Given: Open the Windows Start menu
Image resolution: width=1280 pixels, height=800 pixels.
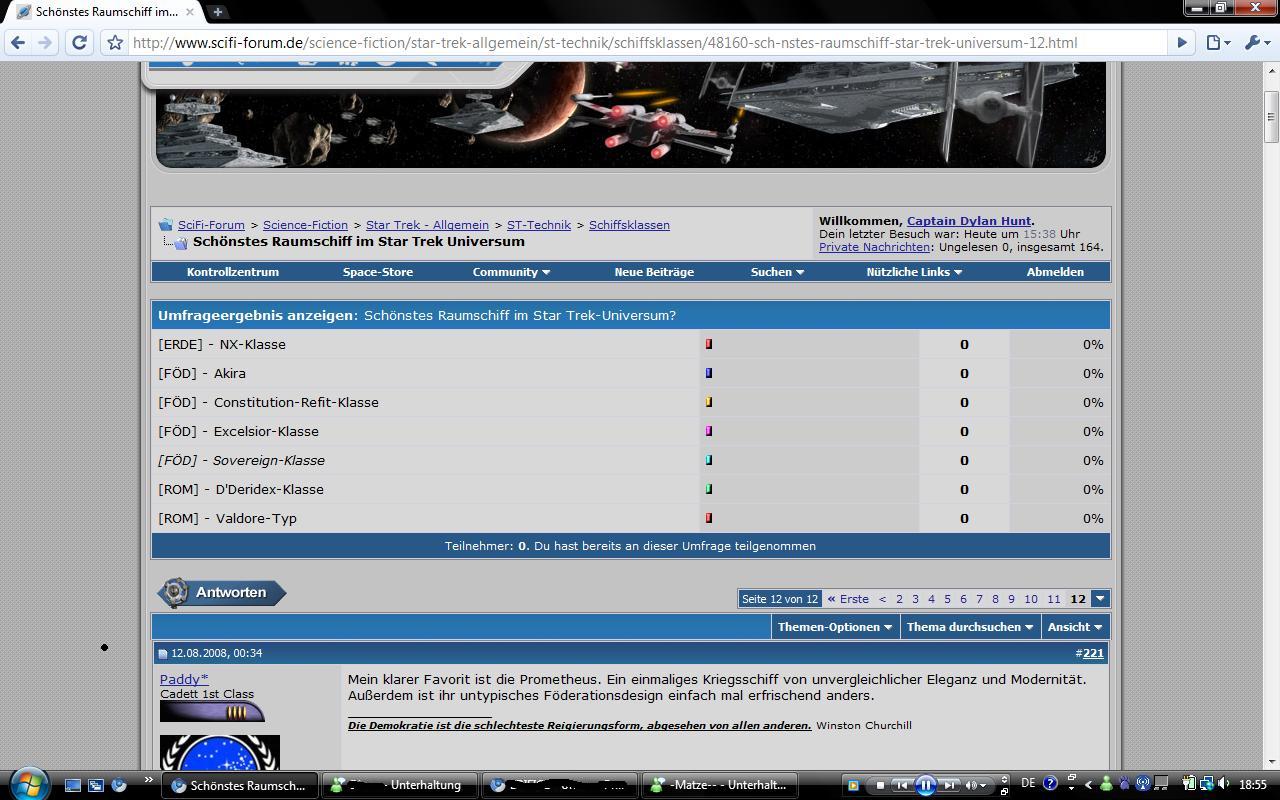Looking at the screenshot, I should (27, 784).
